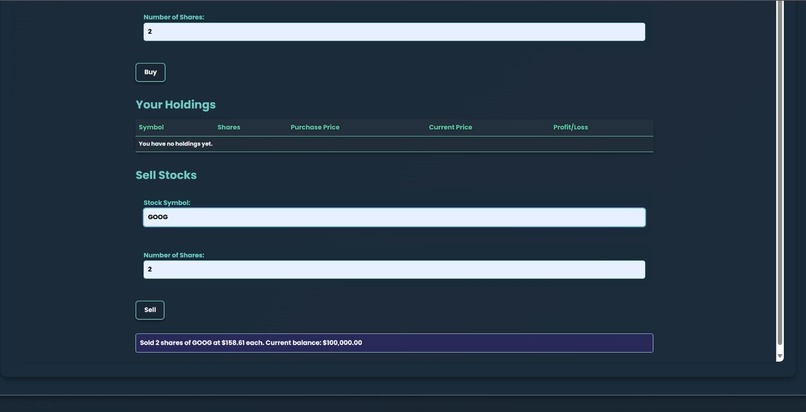Focus the Sell Stocks Stock Symbol field
This screenshot has height=412, width=806.
coord(394,217)
